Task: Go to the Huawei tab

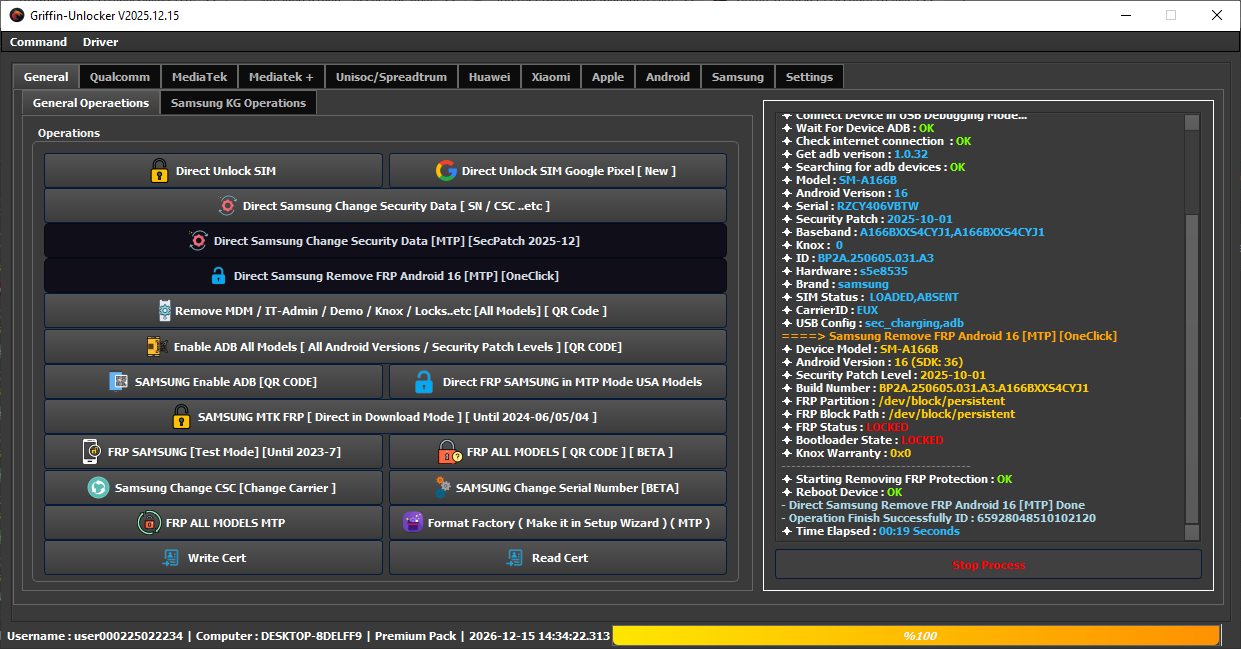Action: [x=489, y=77]
